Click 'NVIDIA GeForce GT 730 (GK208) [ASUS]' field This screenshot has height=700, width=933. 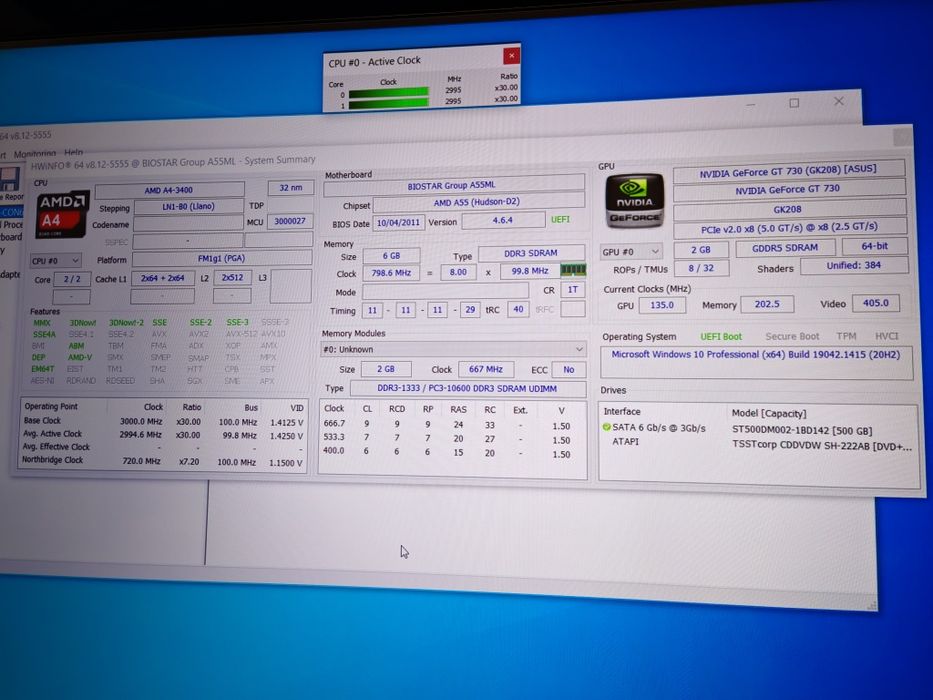click(788, 172)
